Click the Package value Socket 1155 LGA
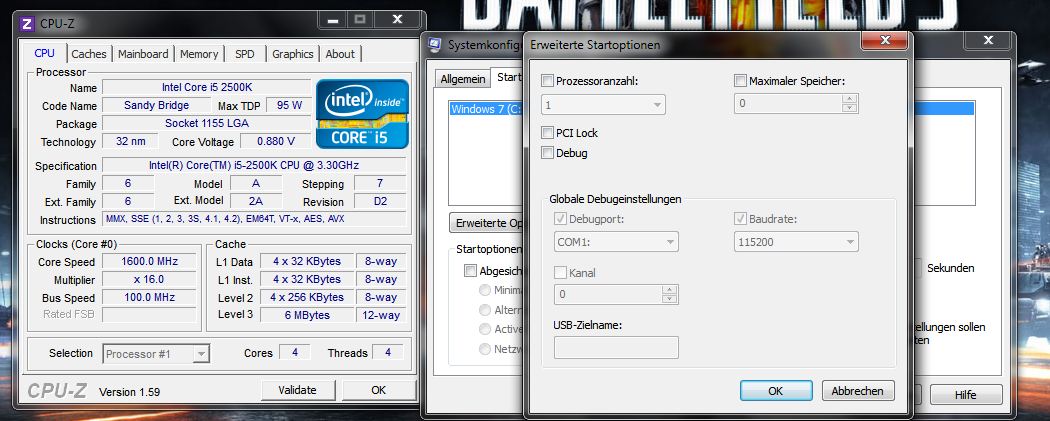The width and height of the screenshot is (1050, 421). pyautogui.click(x=207, y=123)
